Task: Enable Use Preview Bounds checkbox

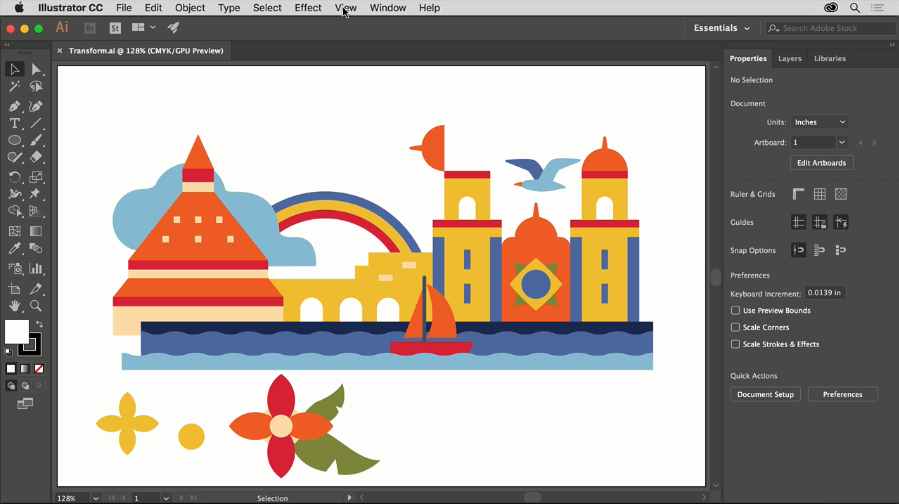Action: 735,310
